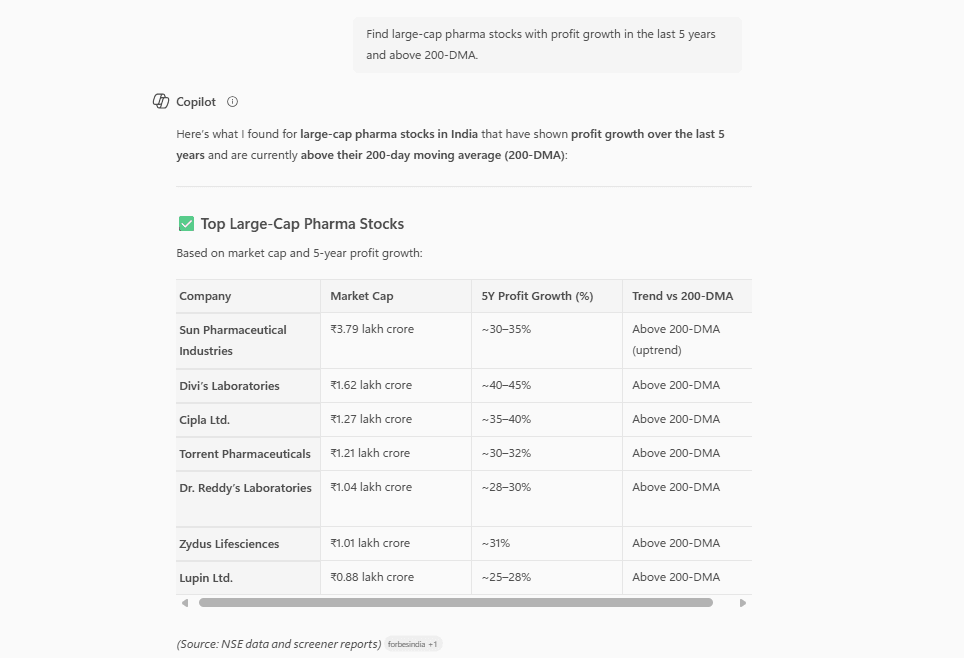Click the Market Cap column header

[x=362, y=296]
